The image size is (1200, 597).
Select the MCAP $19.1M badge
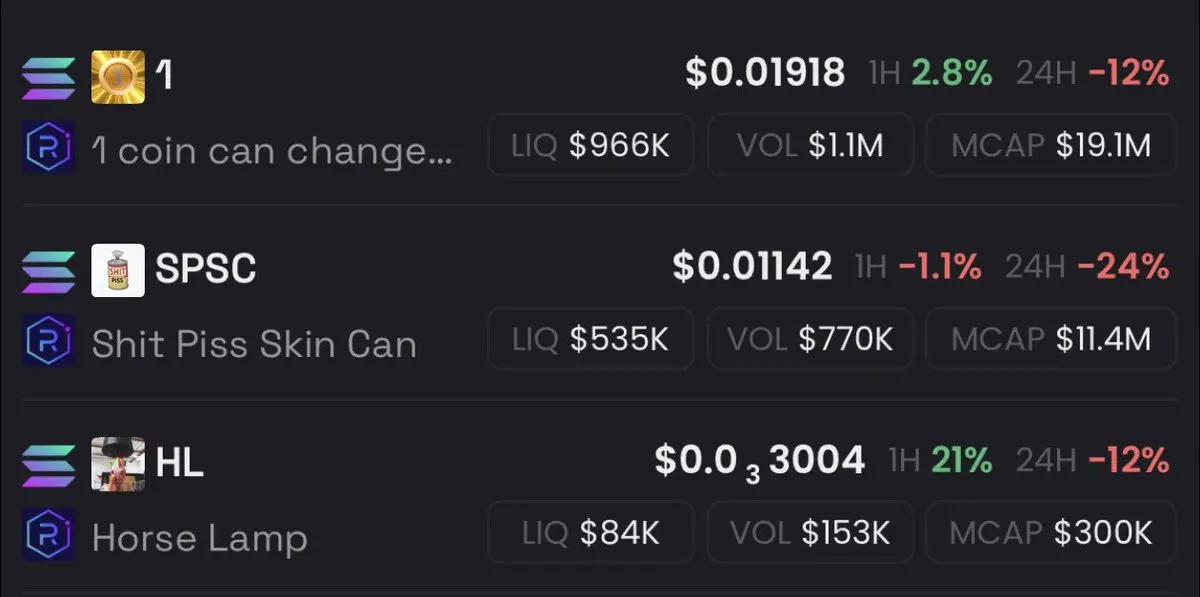(x=1050, y=146)
